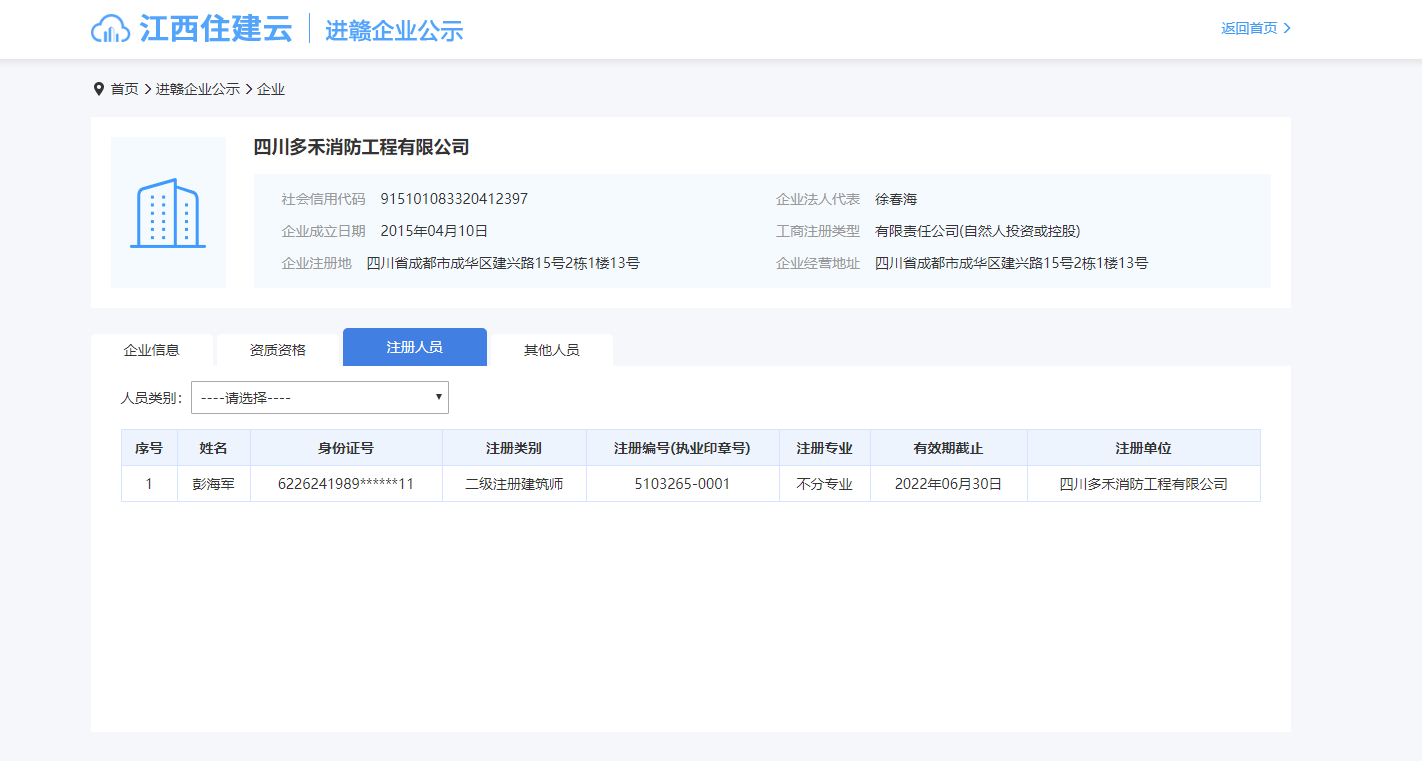Go to 首页 in breadcrumb
The width and height of the screenshot is (1422, 761).
click(x=124, y=89)
